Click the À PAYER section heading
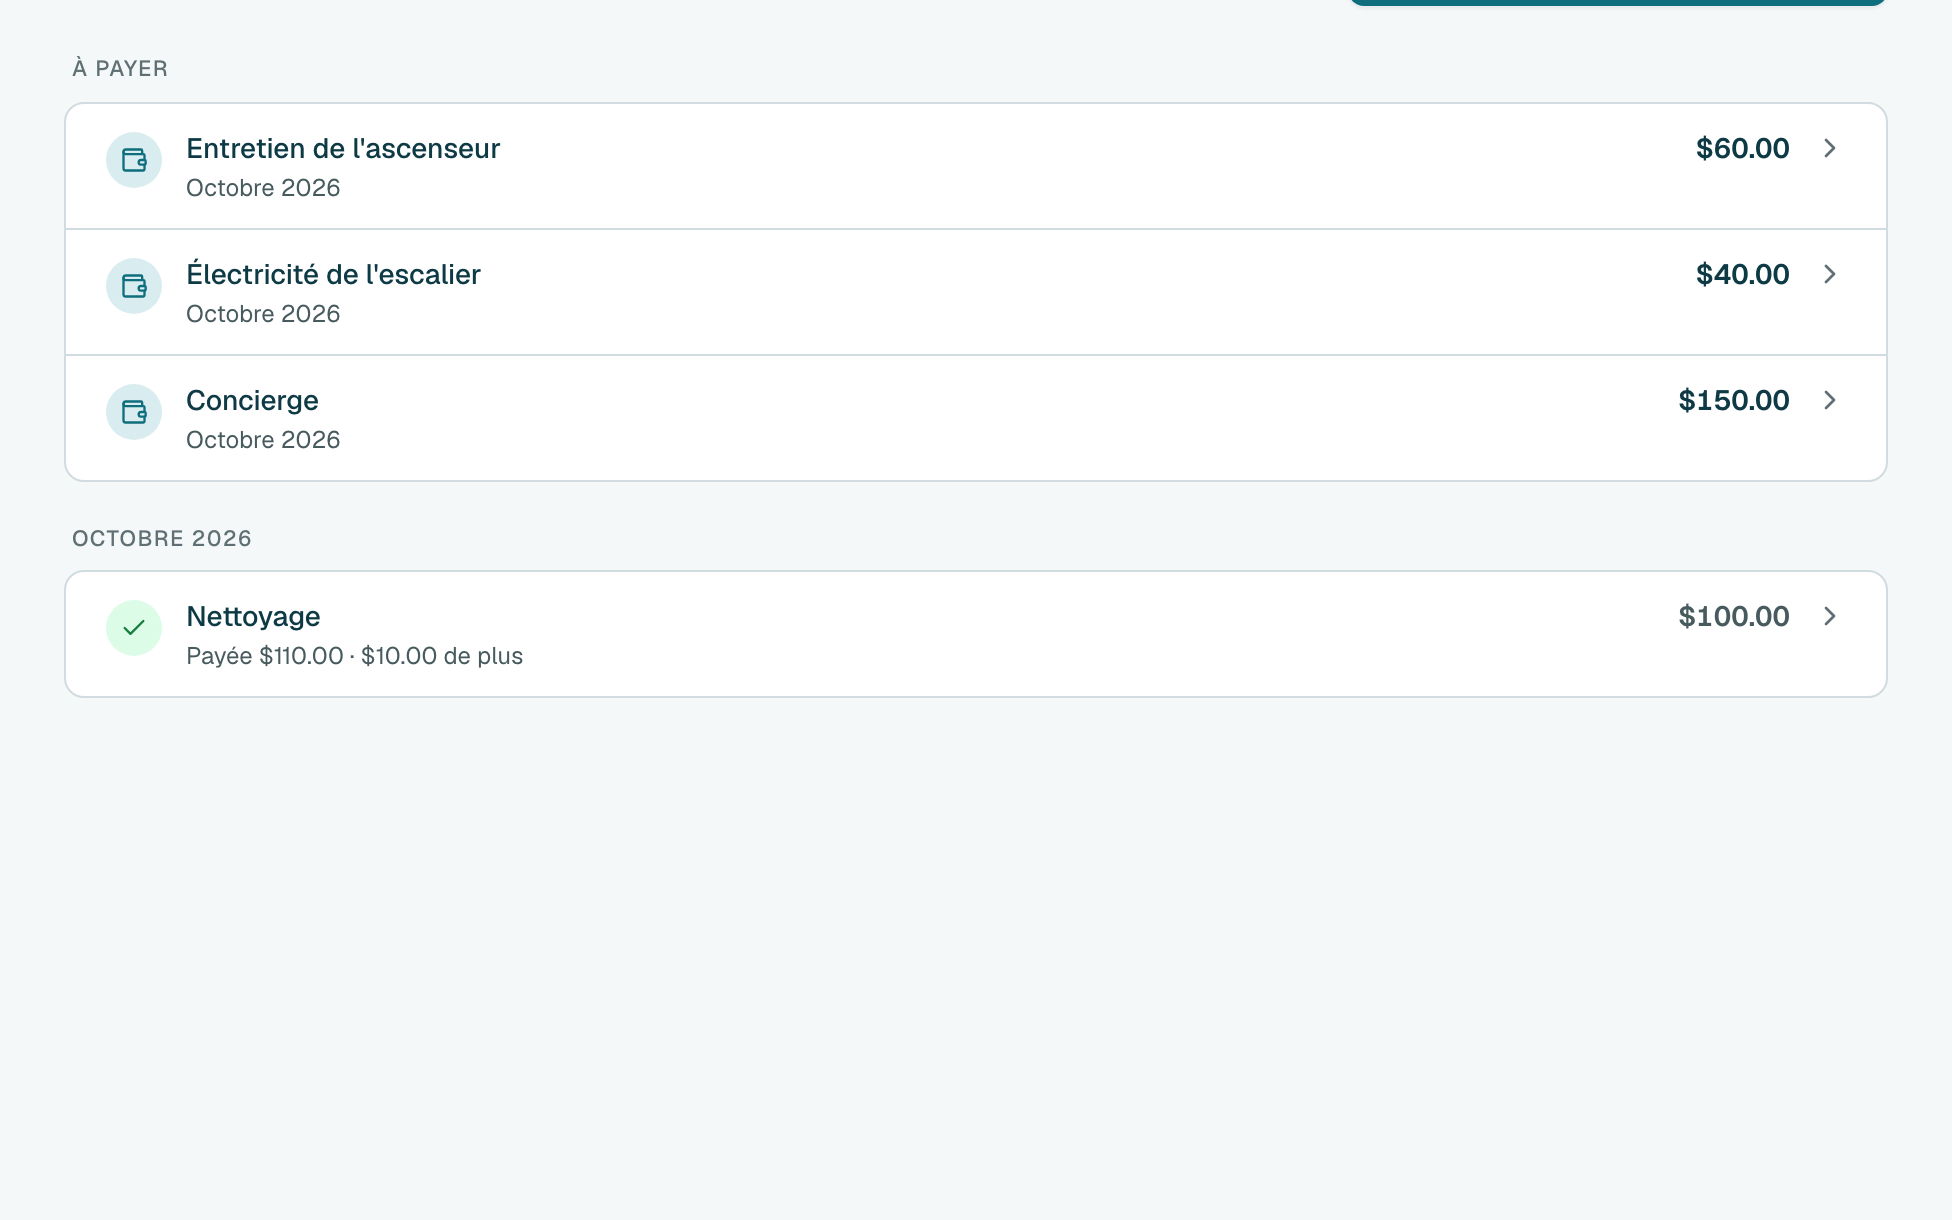Screen dimensions: 1952x1220 (x=120, y=68)
